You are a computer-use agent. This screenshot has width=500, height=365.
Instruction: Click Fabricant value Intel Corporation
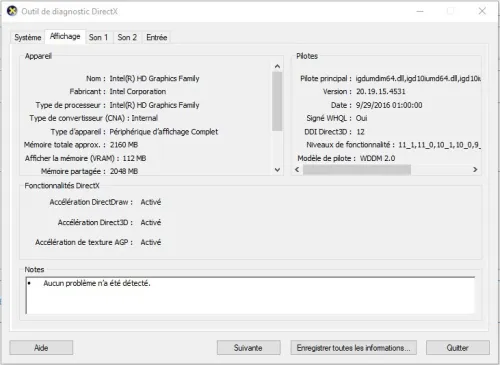tap(138, 91)
